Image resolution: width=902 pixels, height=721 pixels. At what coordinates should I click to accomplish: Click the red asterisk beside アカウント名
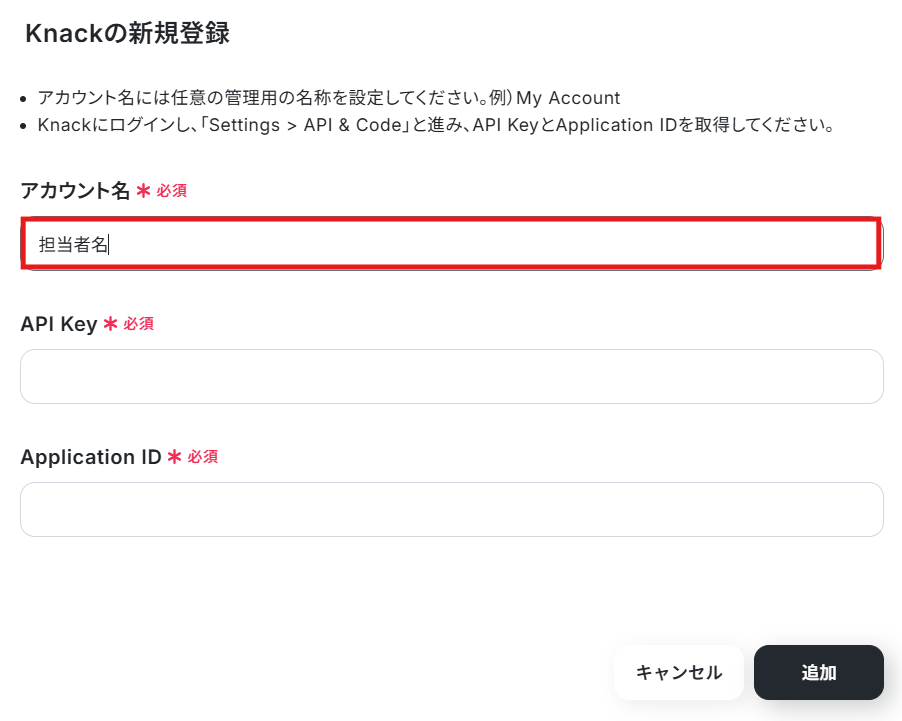click(143, 190)
